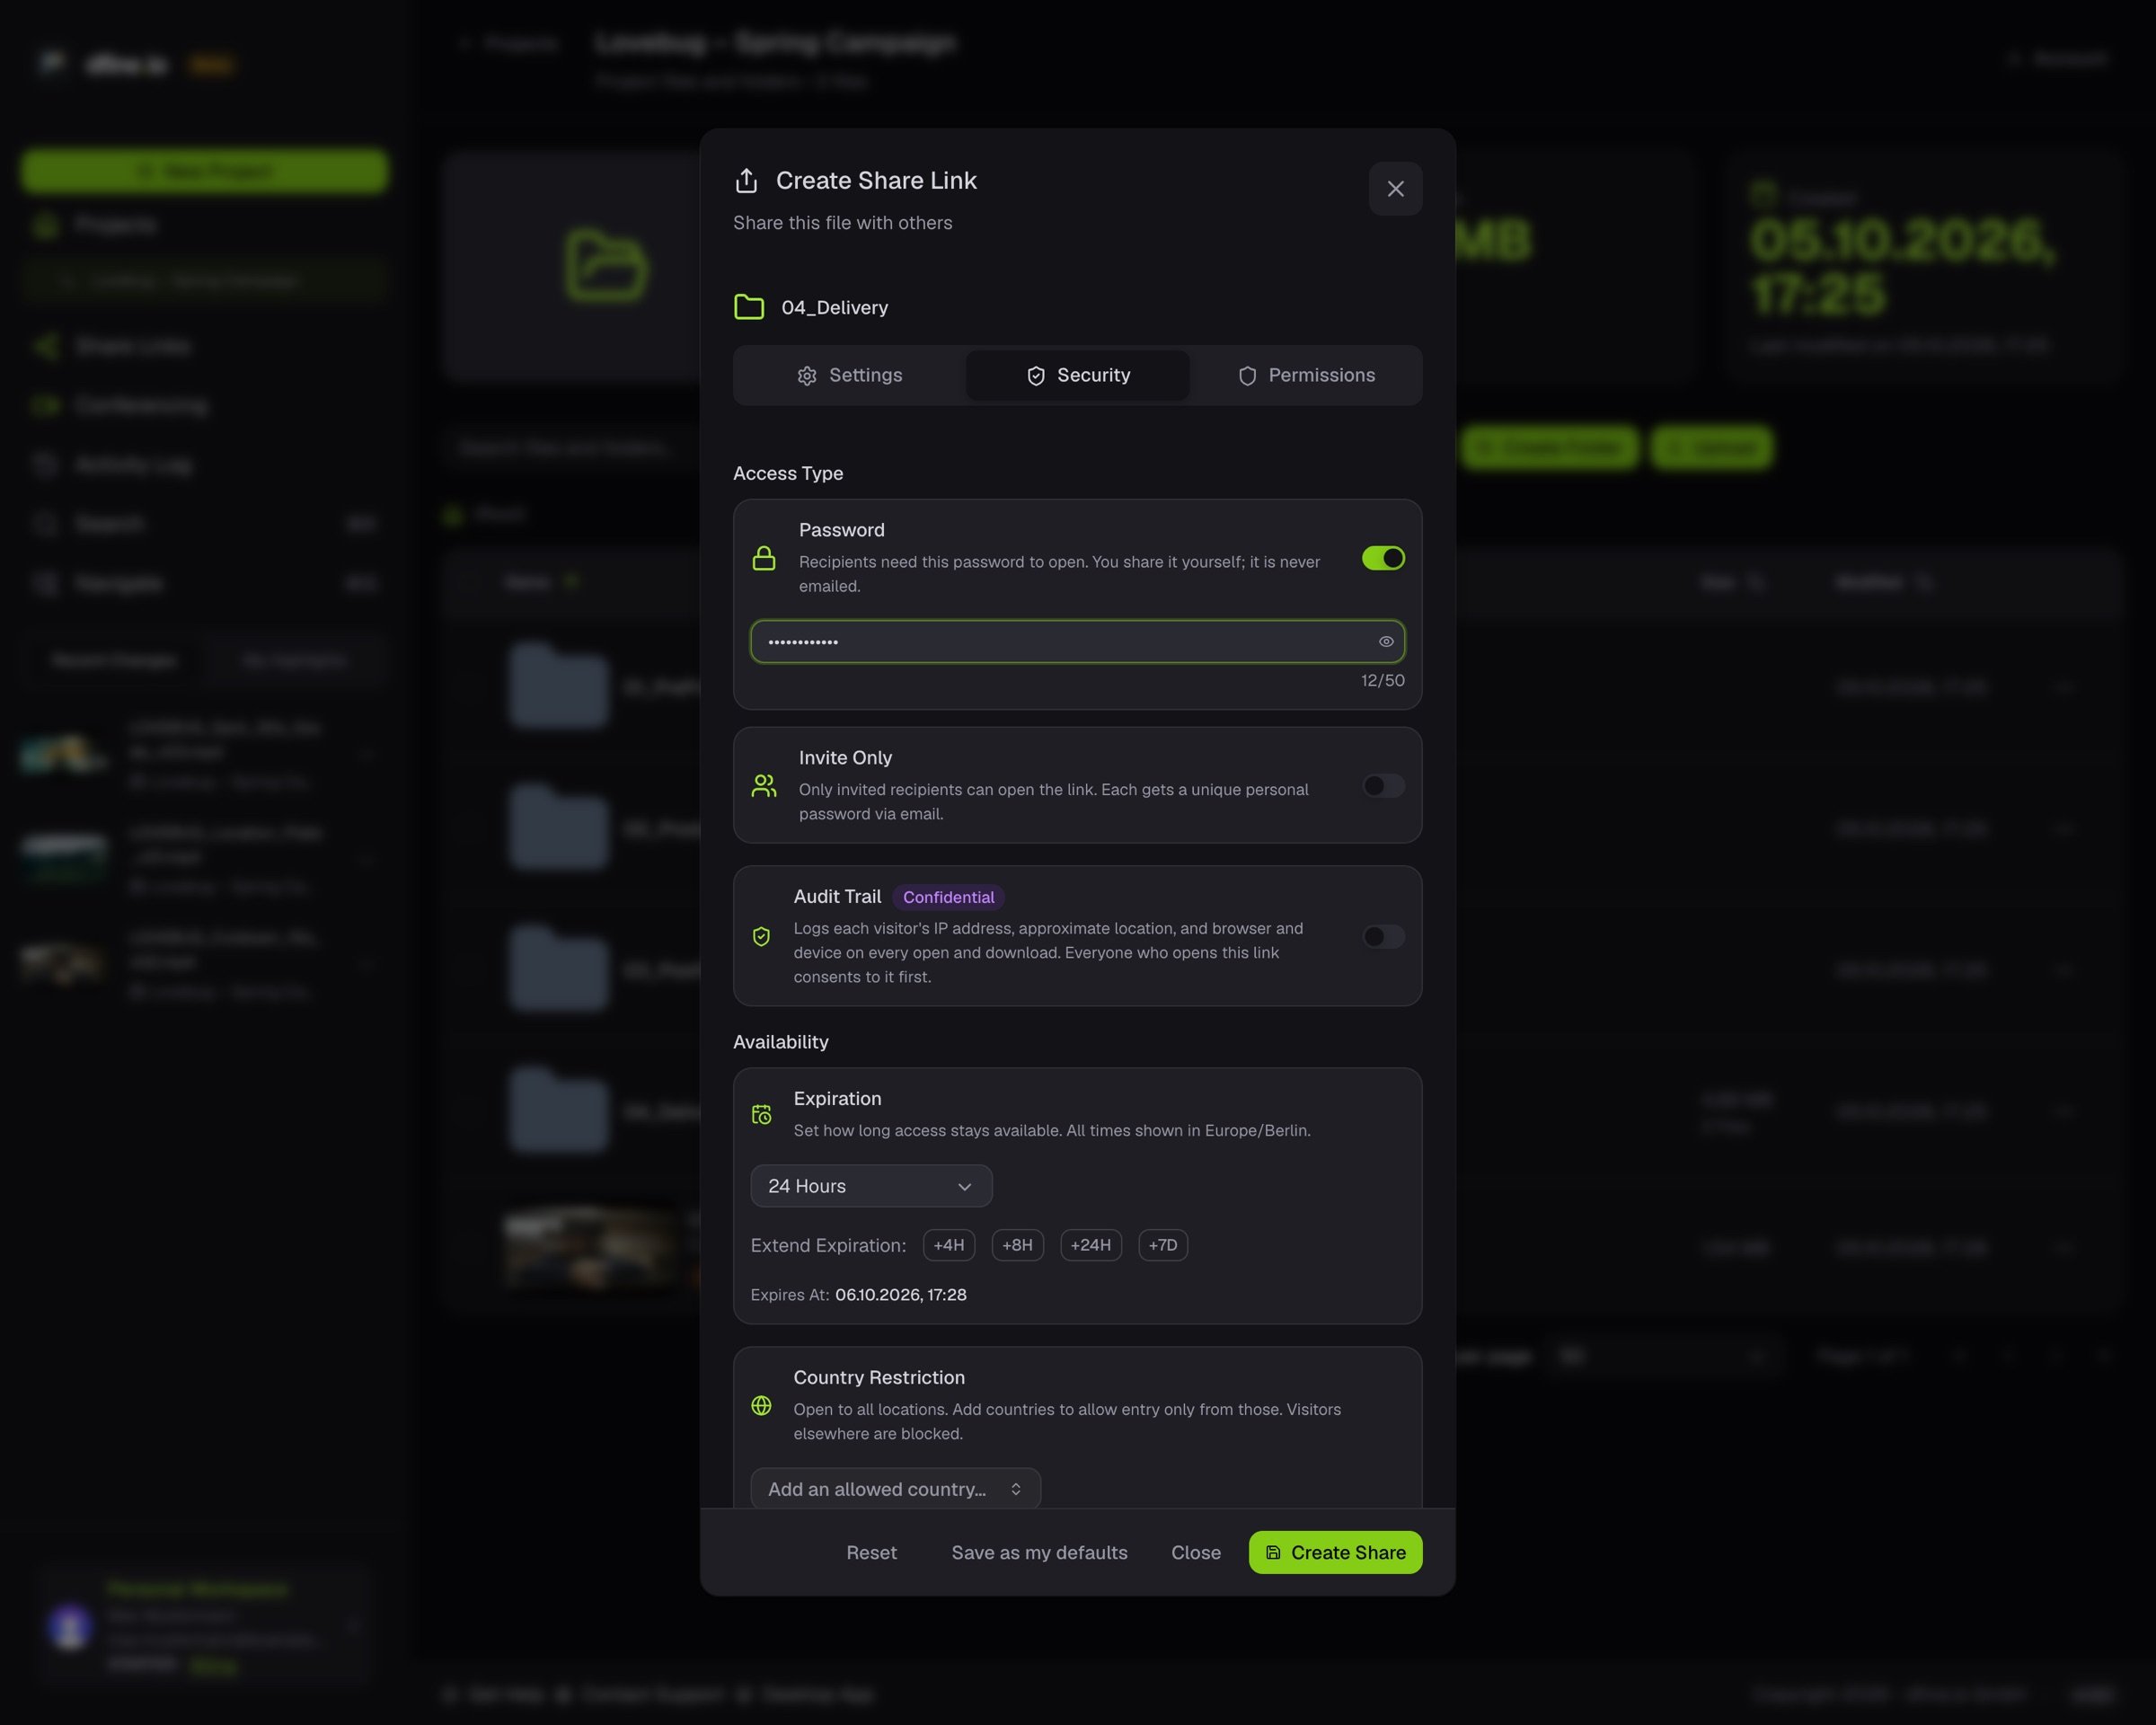Switch to the Settings tab
Viewport: 2156px width, 1725px height.
click(850, 375)
